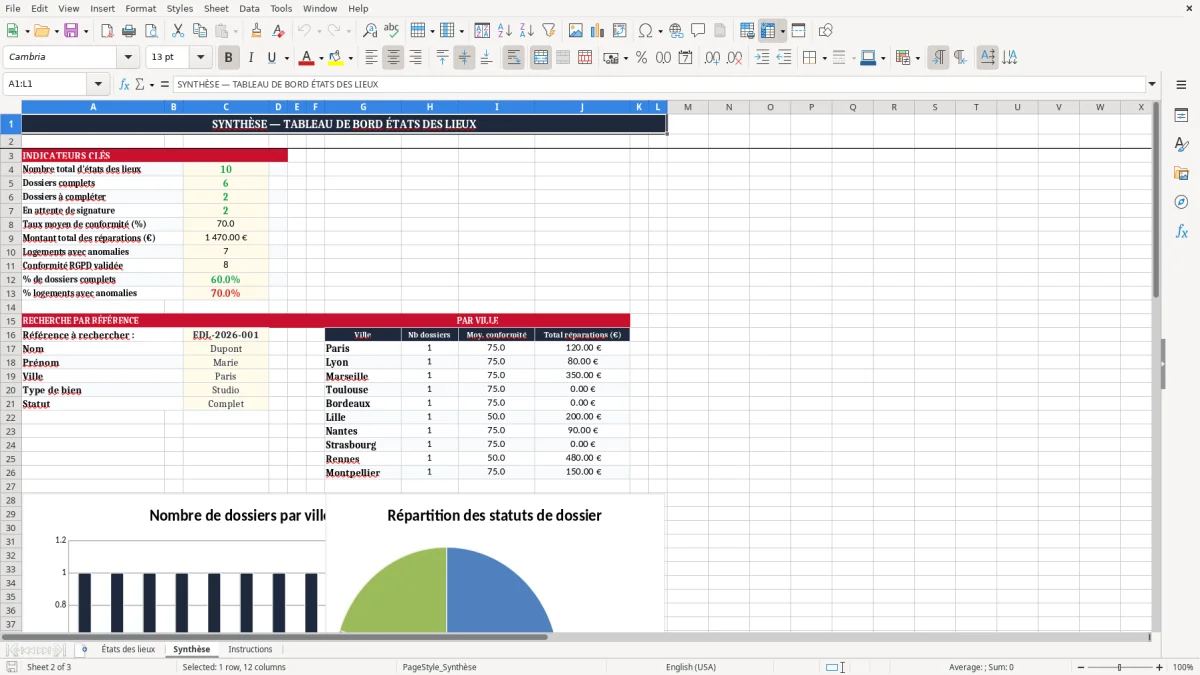Click the Sort Descending icon
Viewport: 1200px width, 675px height.
point(527,31)
